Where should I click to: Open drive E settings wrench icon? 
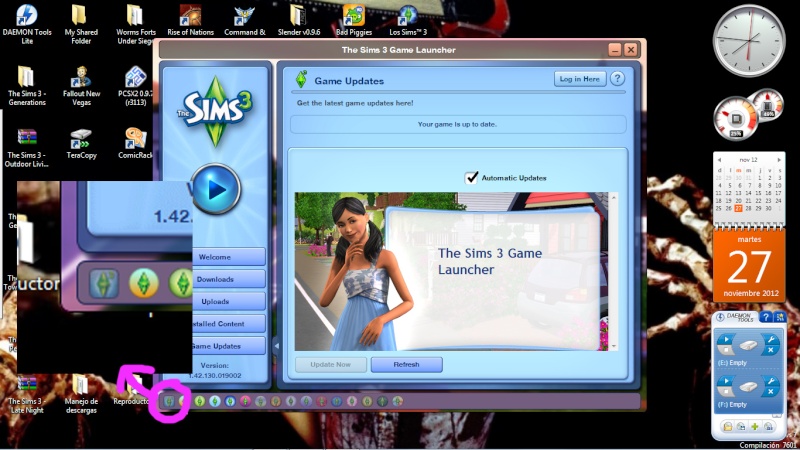pyautogui.click(x=770, y=340)
